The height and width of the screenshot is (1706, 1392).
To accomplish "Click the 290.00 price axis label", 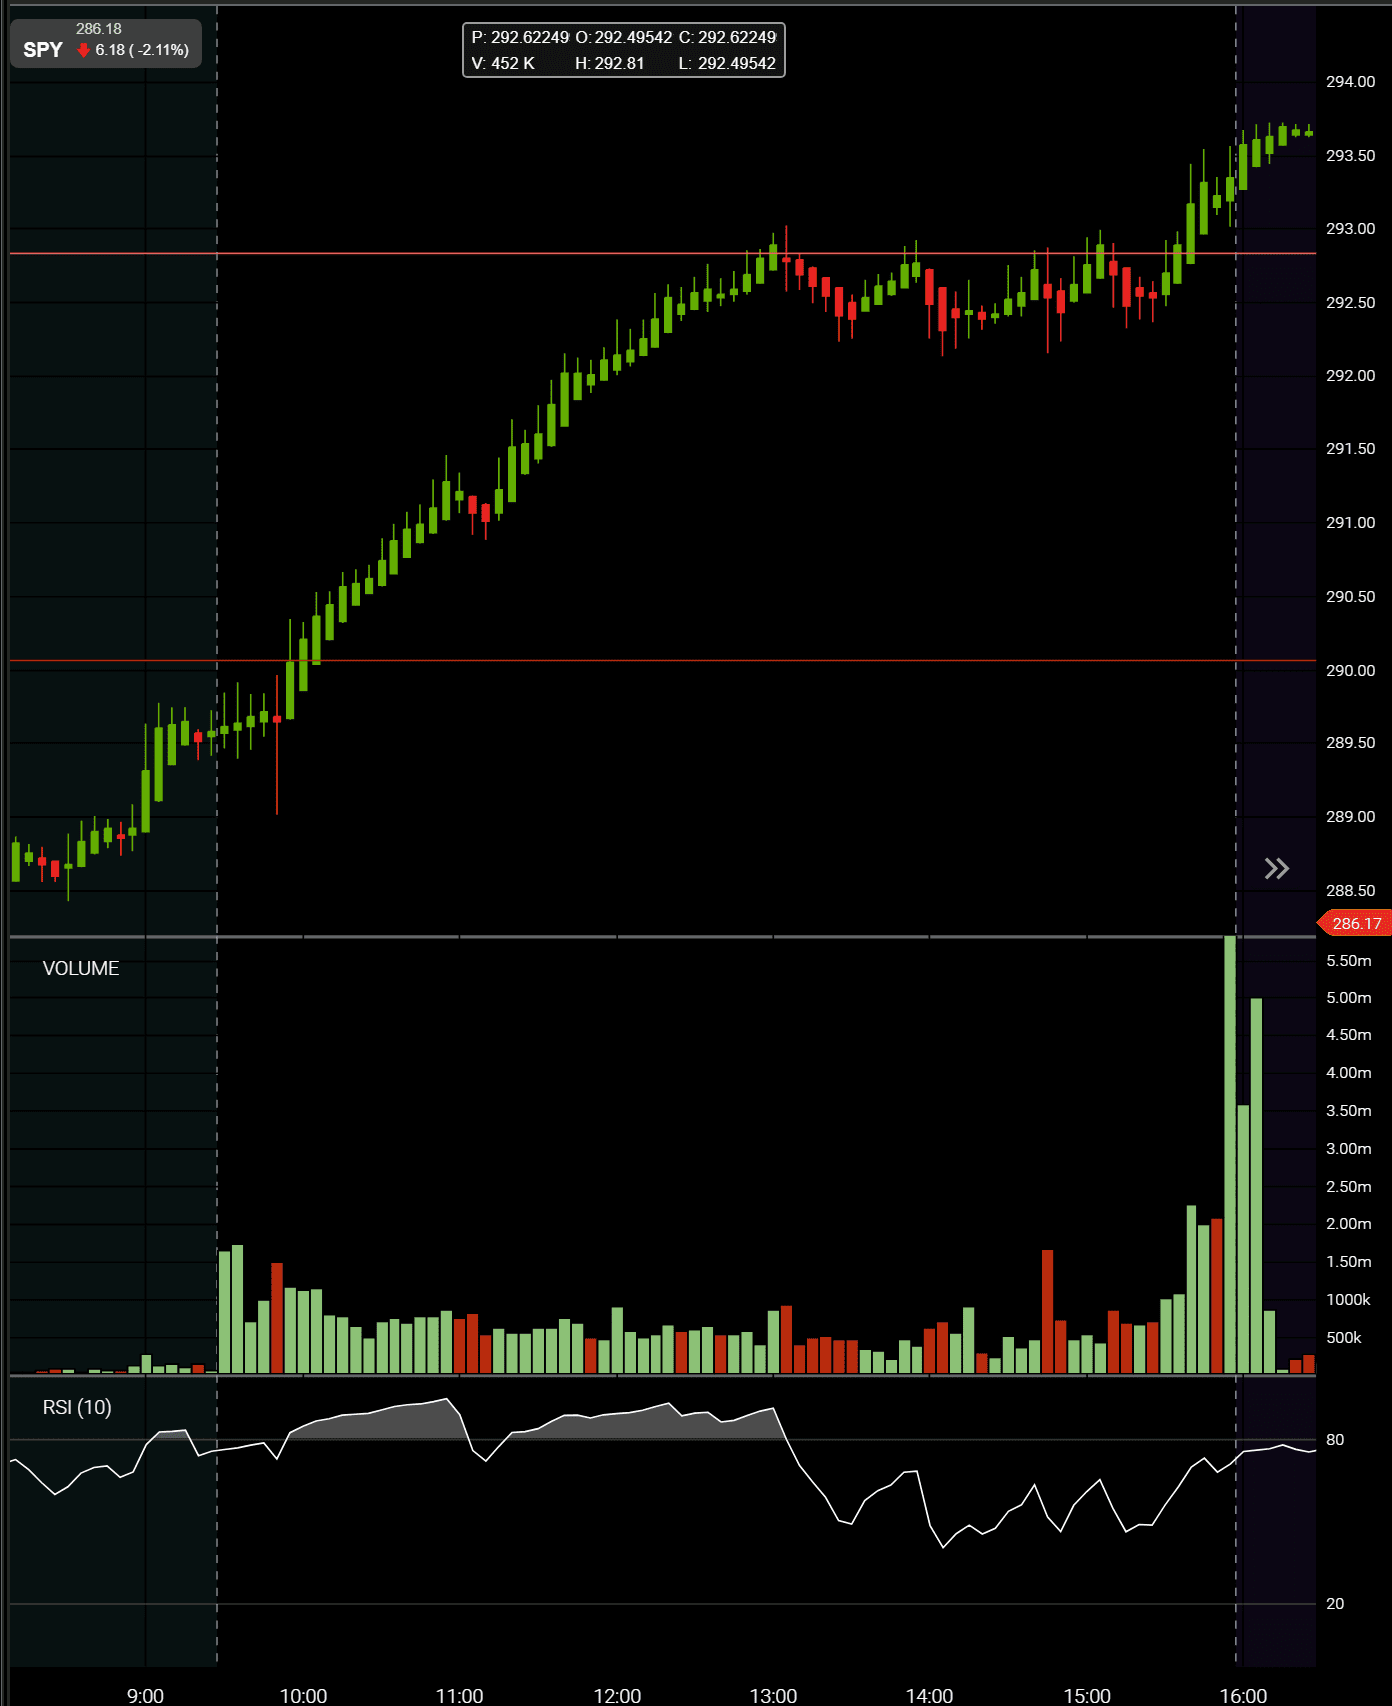I will (x=1350, y=670).
